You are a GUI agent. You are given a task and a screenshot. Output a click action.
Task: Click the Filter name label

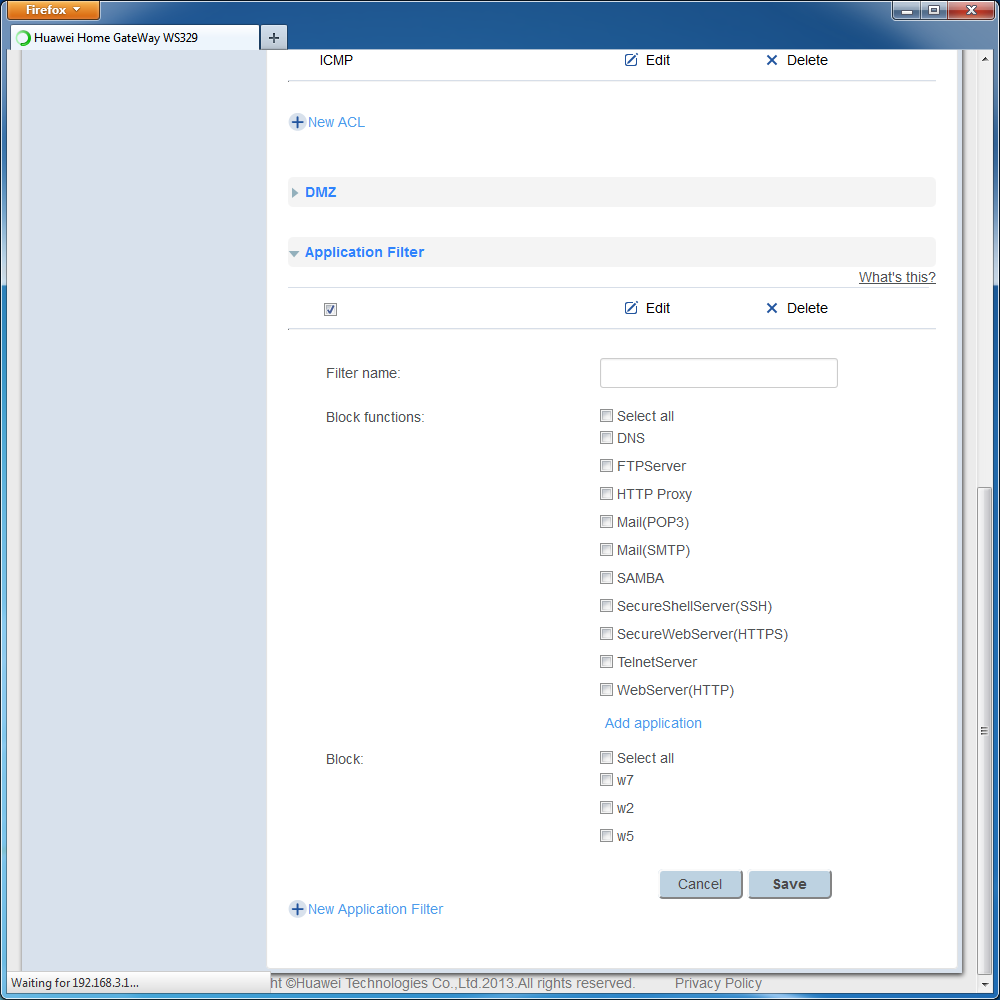coord(363,373)
